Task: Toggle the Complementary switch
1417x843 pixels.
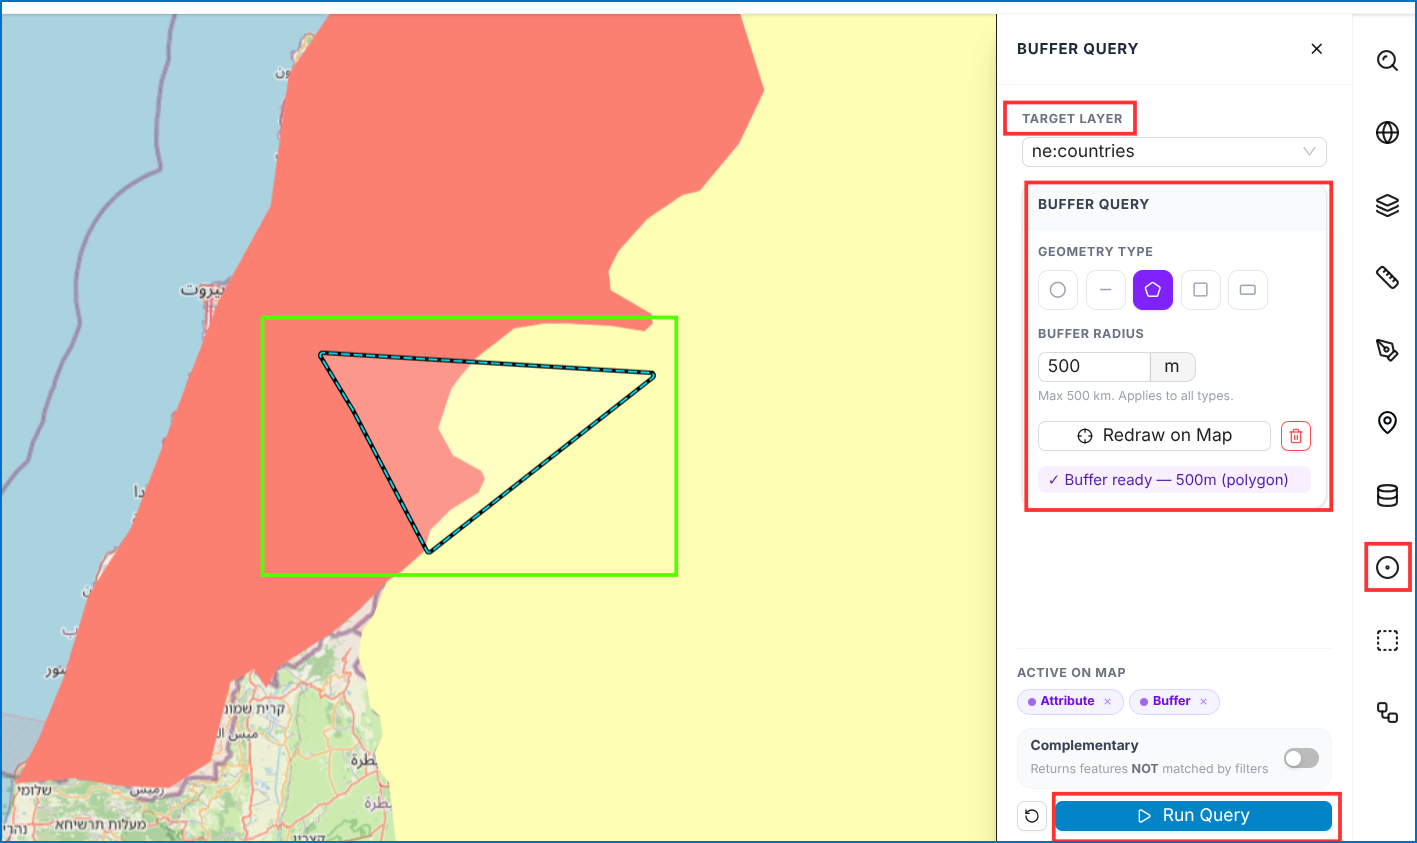Action: coord(1301,758)
